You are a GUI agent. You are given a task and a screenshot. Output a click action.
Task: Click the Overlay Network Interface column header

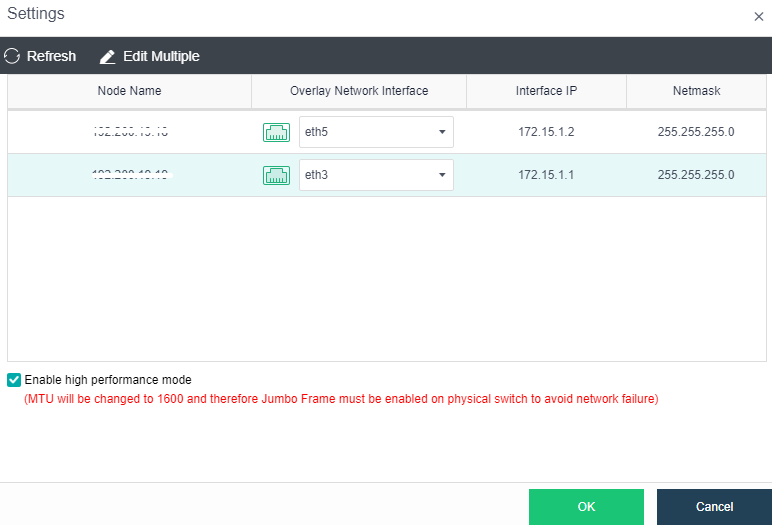(x=359, y=91)
